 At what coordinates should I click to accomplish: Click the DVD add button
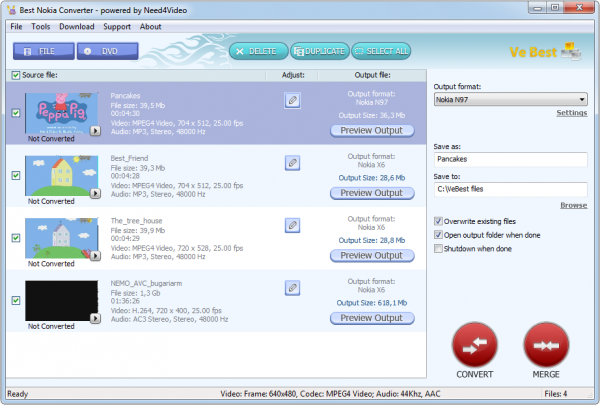(x=108, y=51)
